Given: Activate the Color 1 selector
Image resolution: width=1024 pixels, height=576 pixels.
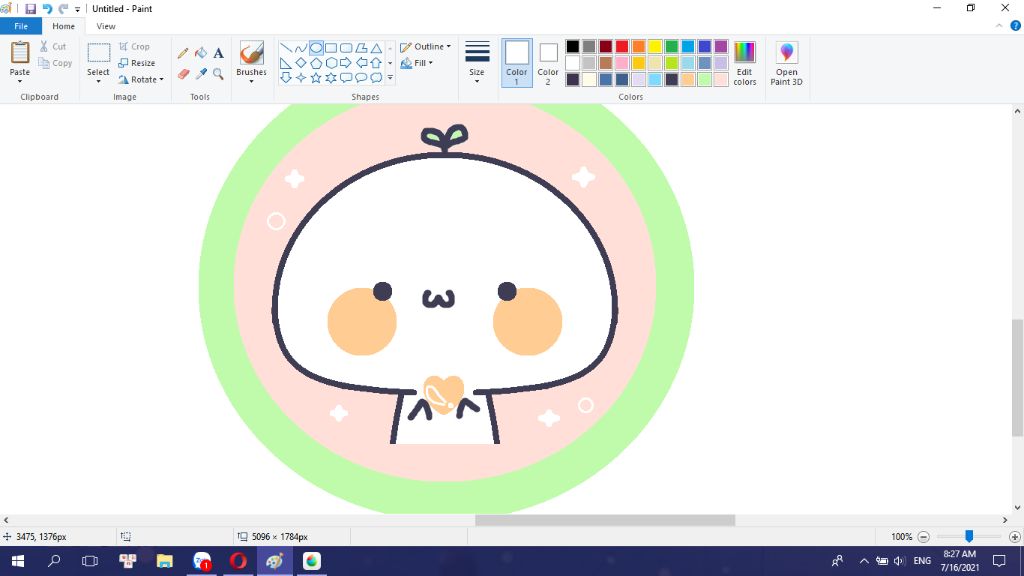Looking at the screenshot, I should tap(517, 63).
